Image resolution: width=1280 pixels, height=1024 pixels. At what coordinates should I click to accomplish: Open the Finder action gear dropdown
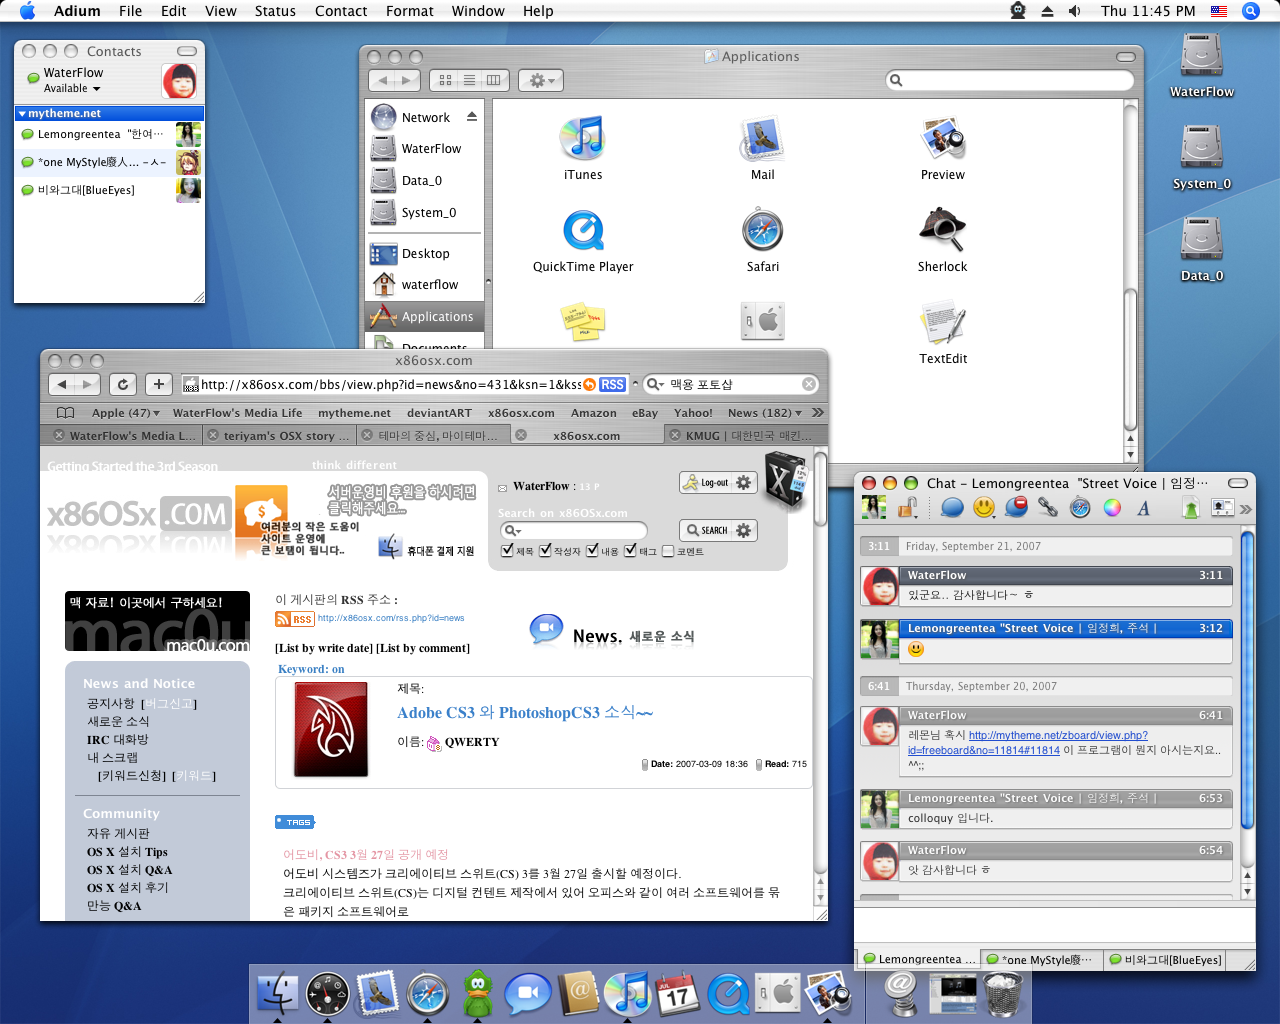[541, 80]
